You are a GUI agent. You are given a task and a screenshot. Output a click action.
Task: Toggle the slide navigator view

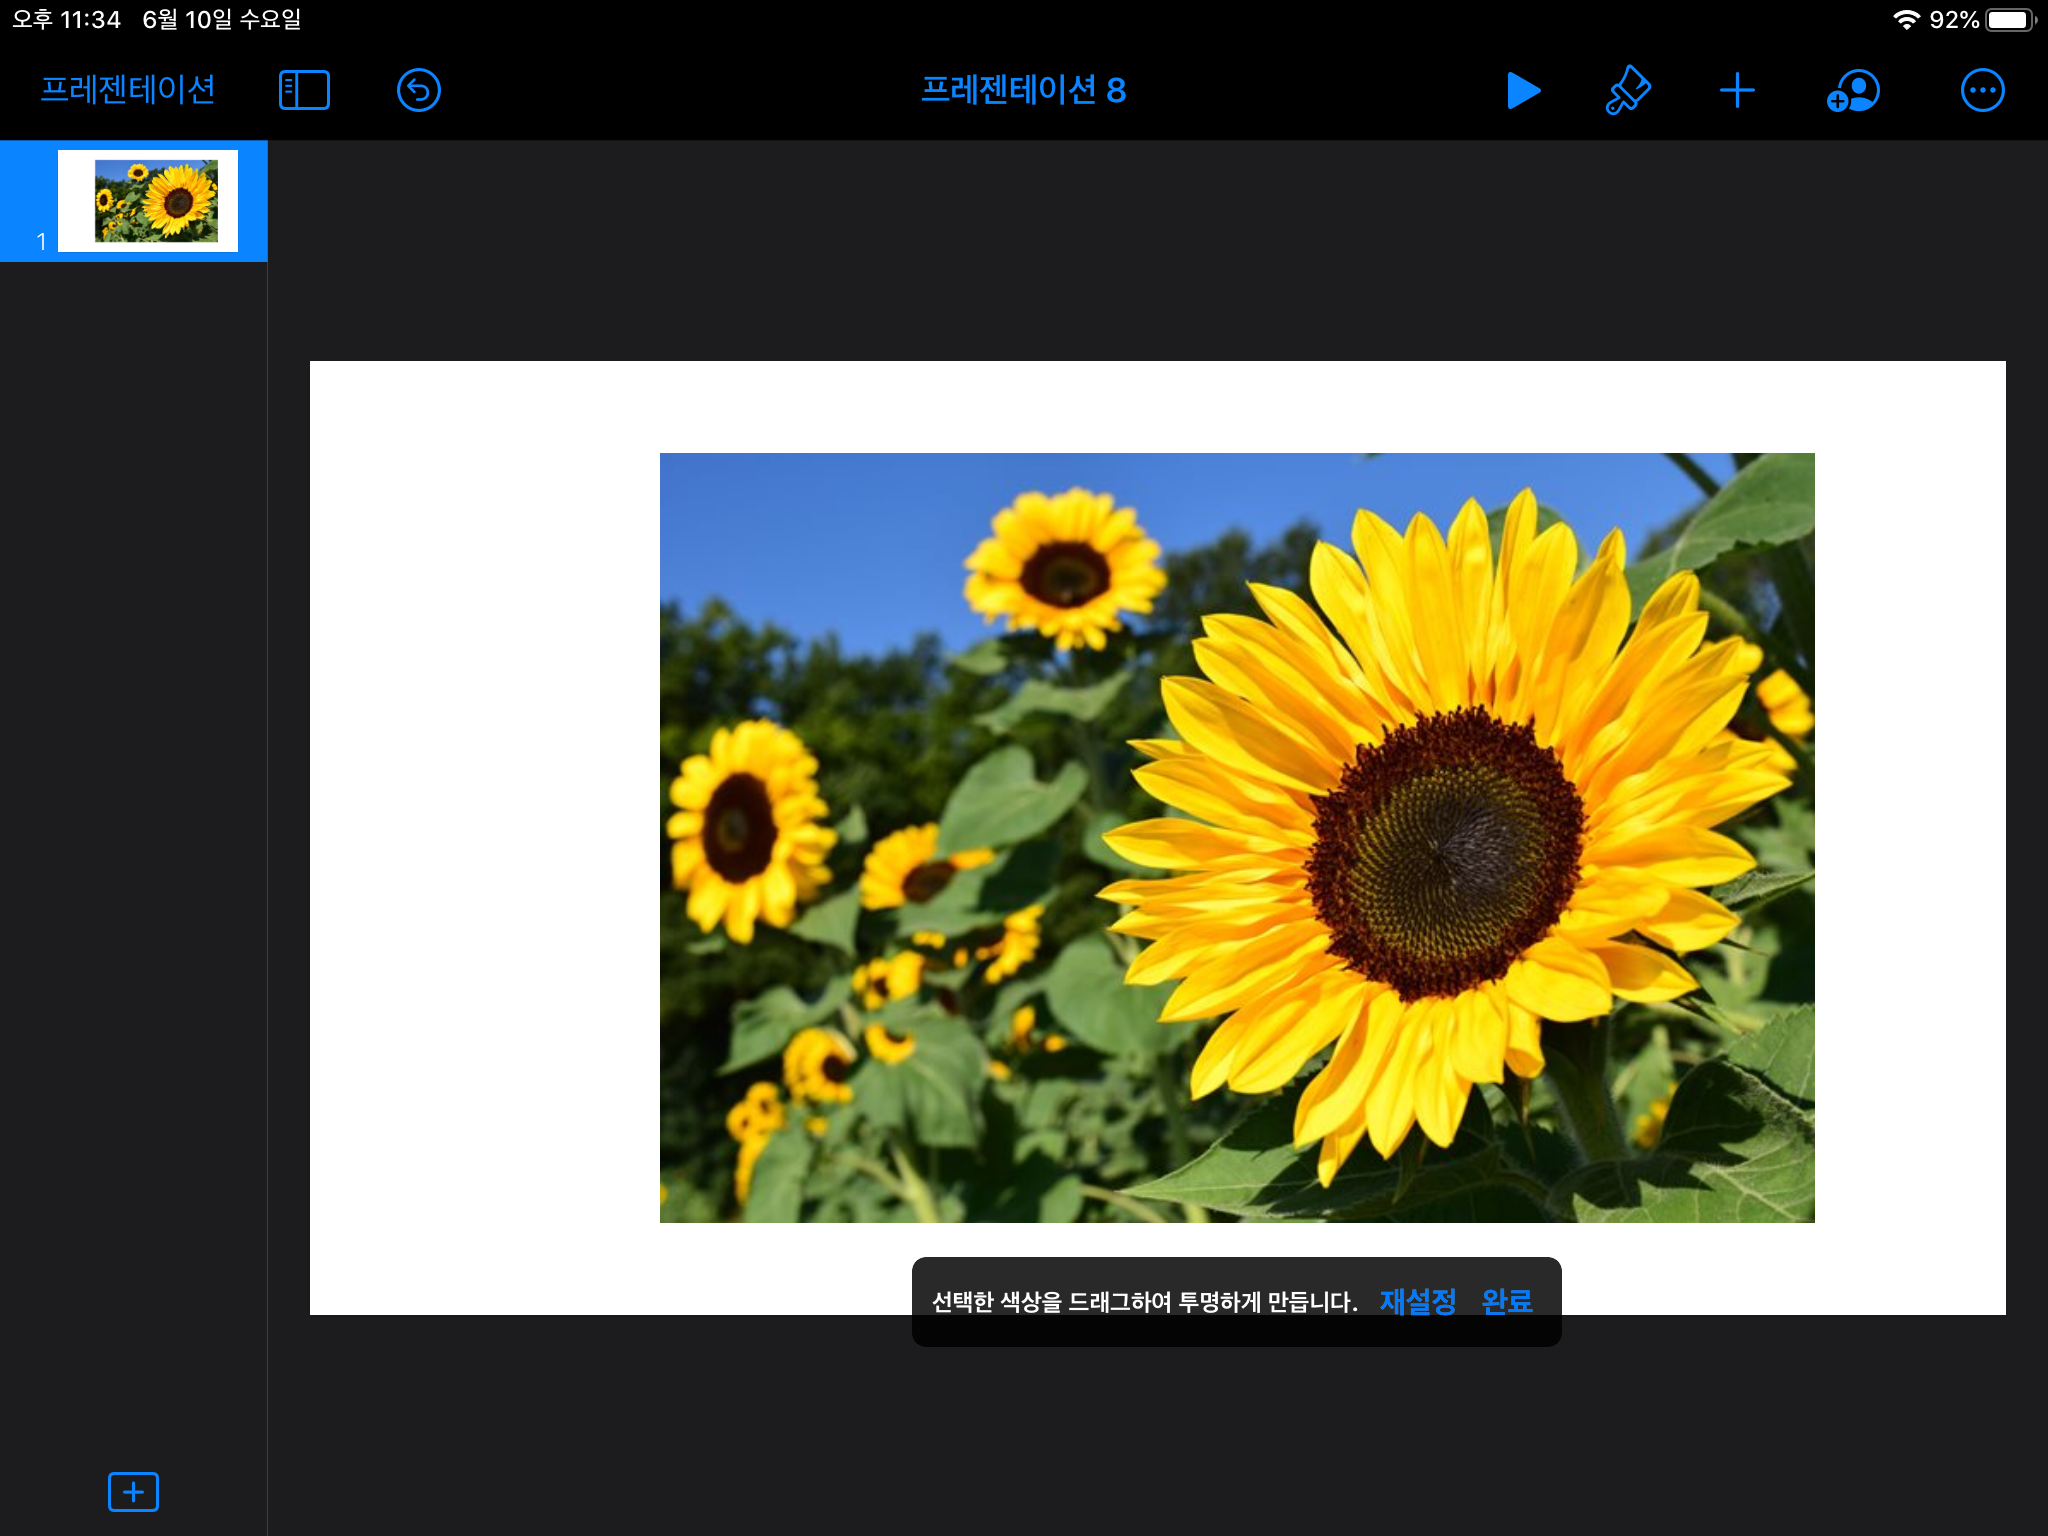pyautogui.click(x=304, y=90)
